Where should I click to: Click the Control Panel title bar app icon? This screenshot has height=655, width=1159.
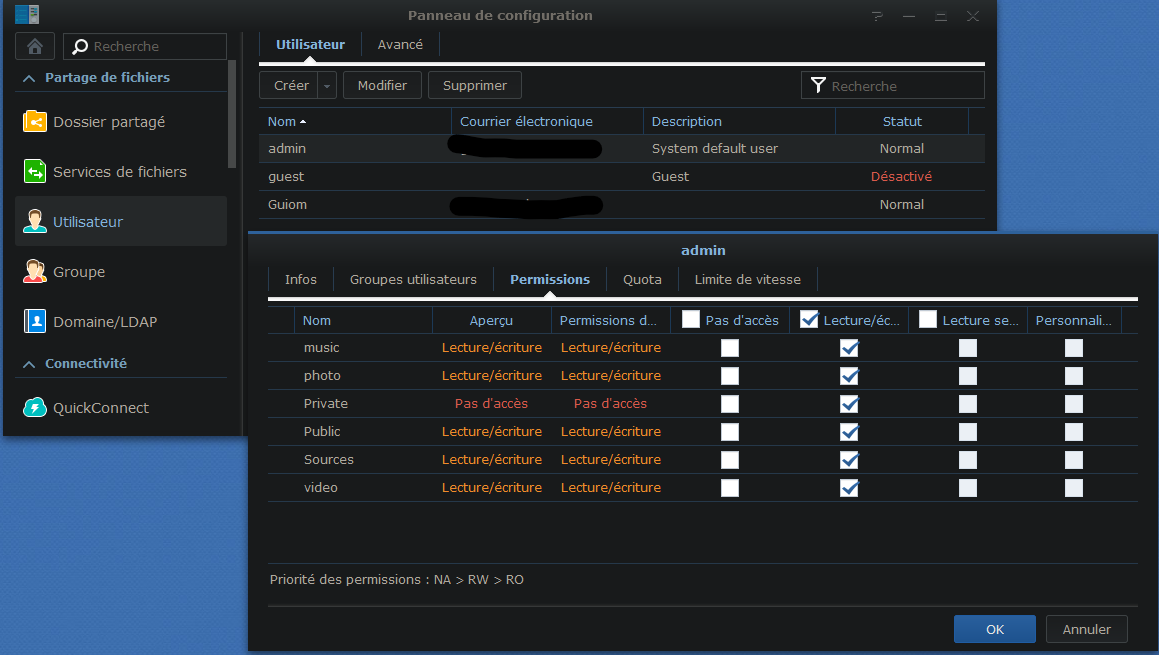click(27, 14)
